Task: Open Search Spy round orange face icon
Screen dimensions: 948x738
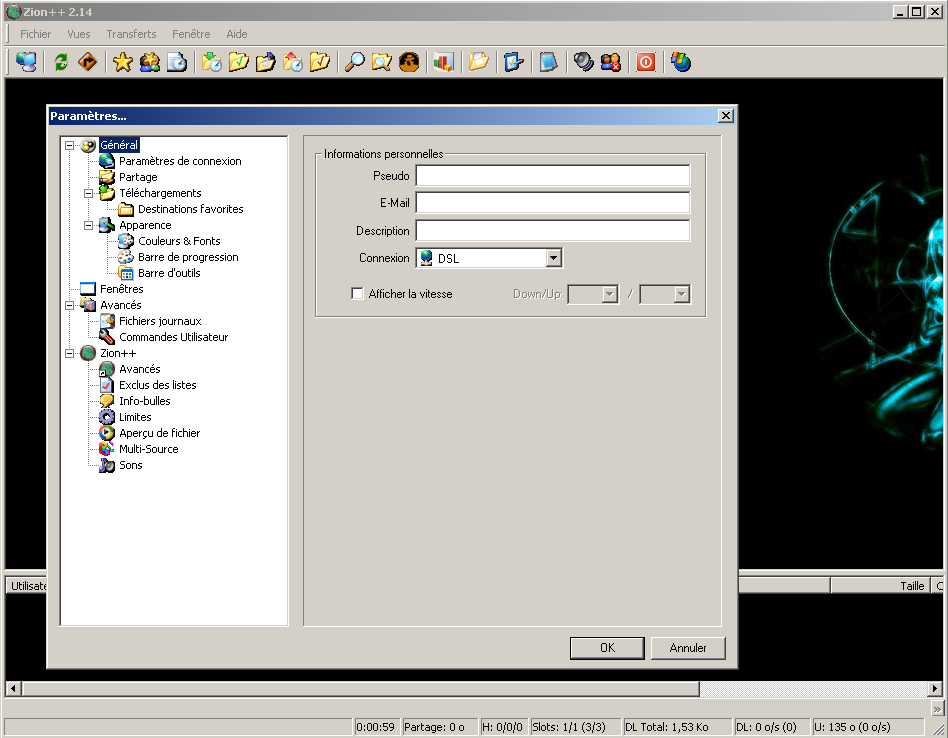Action: click(409, 62)
